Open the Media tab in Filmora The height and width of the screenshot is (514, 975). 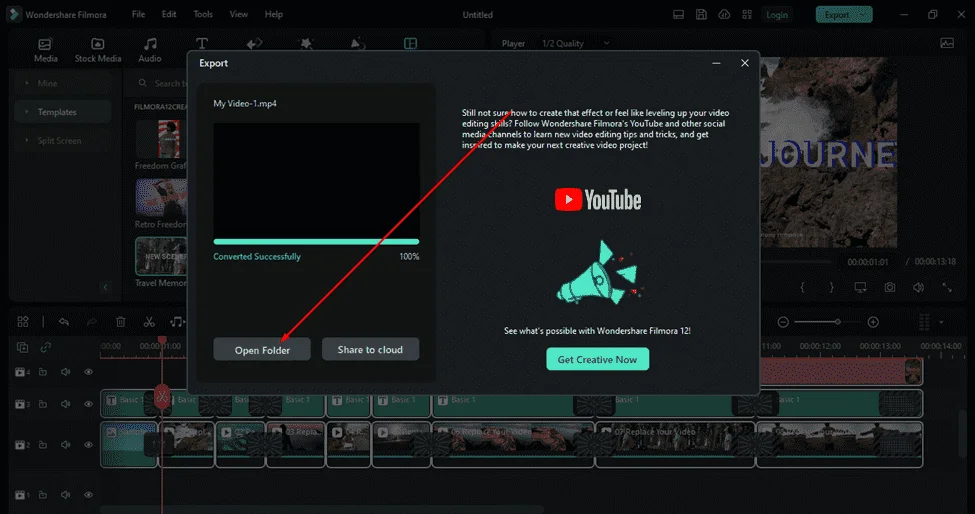click(45, 50)
